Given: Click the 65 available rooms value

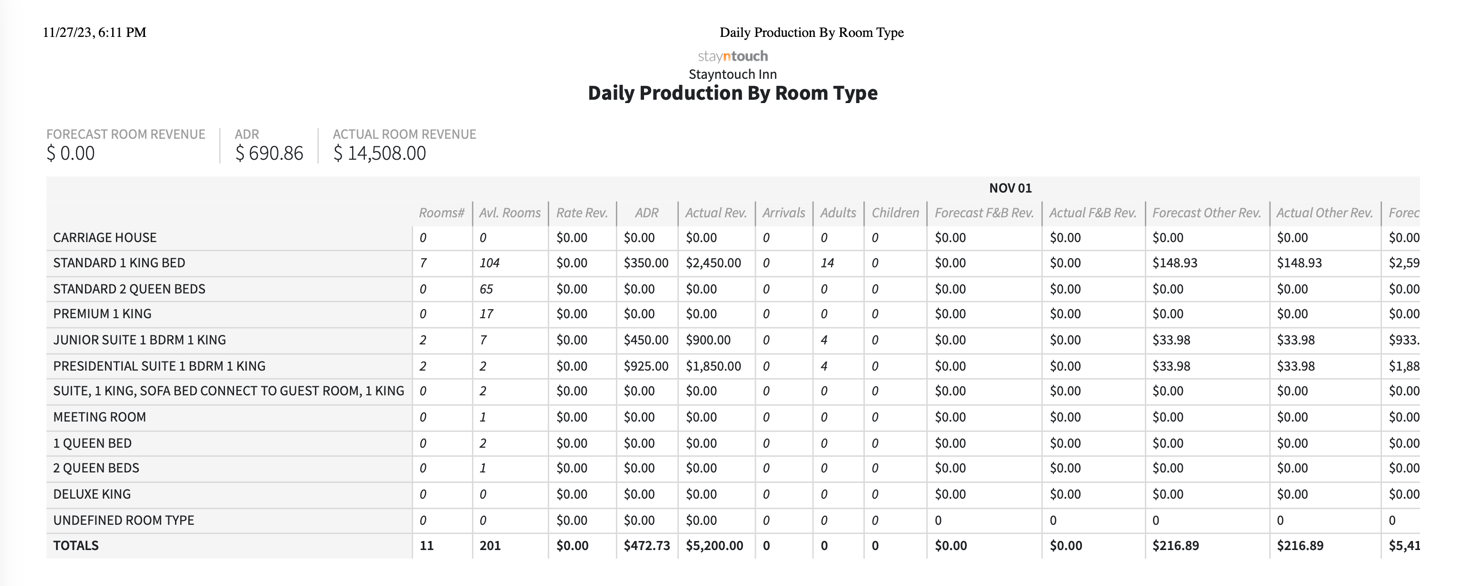Looking at the screenshot, I should (x=486, y=289).
